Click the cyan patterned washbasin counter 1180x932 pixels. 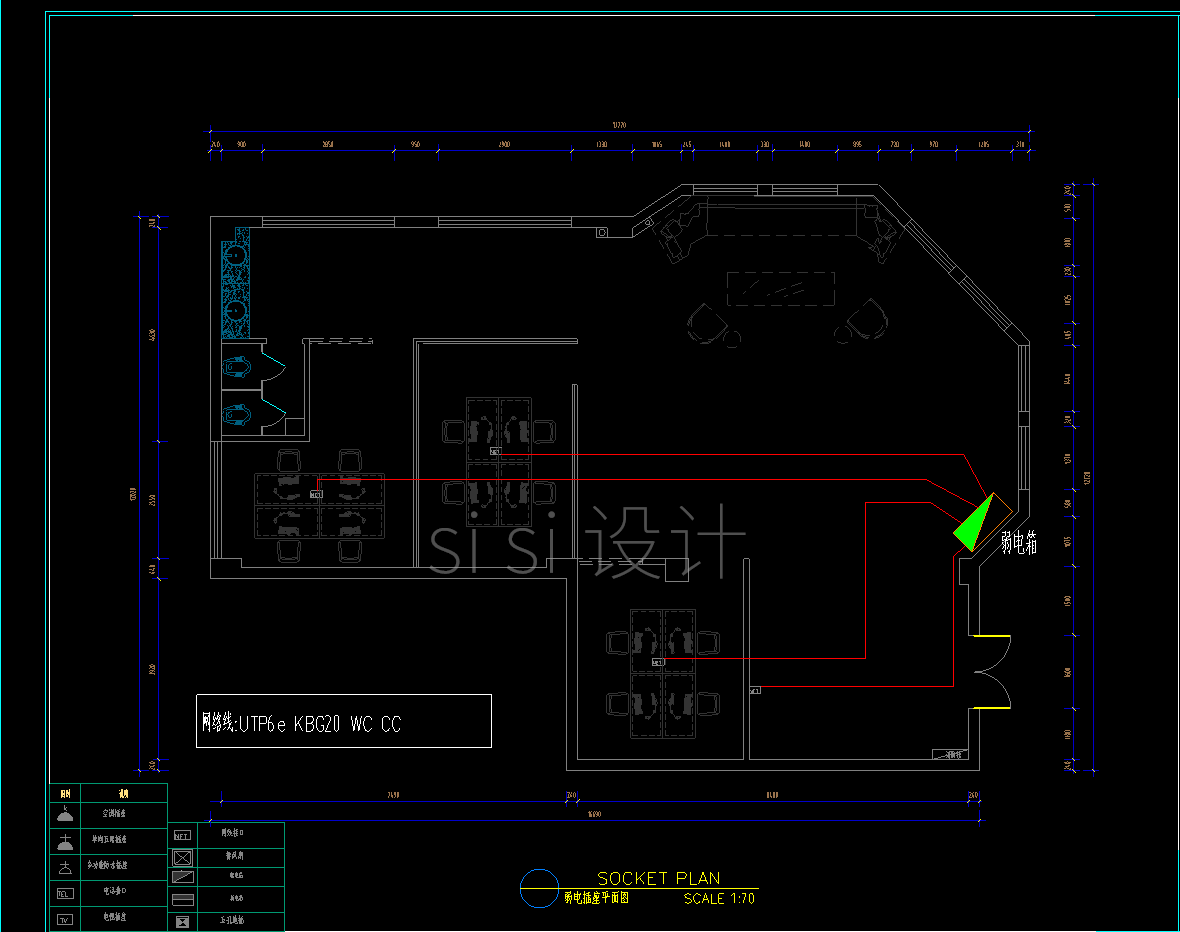[235, 283]
